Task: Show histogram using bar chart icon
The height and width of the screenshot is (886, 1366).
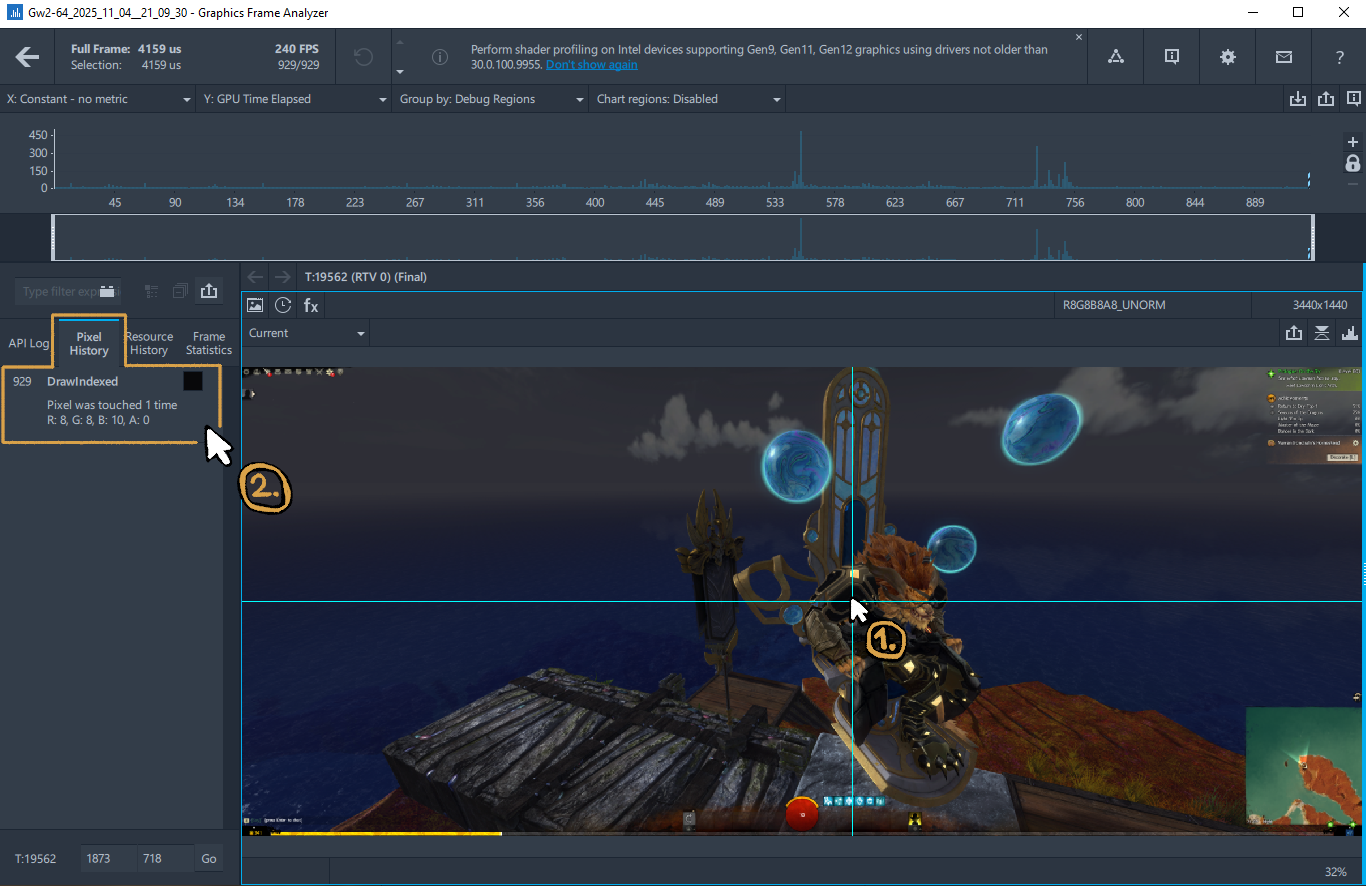Action: click(x=1350, y=333)
